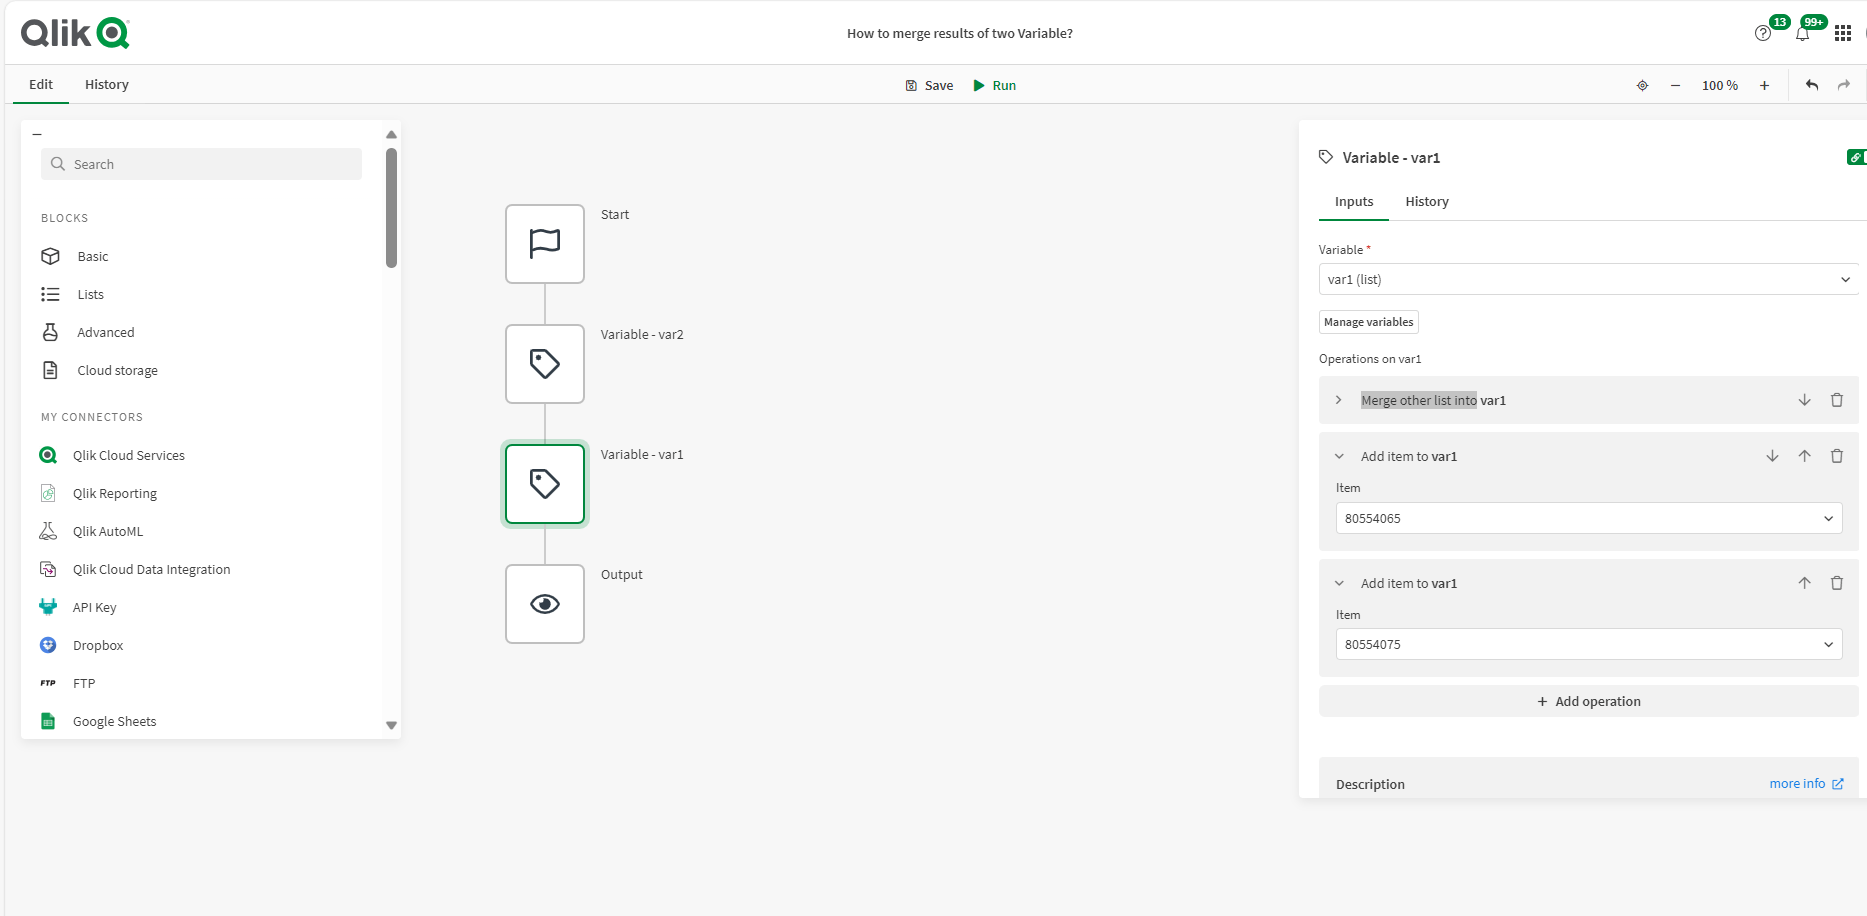1867x916 pixels.
Task: Delete the Merge other list operation
Action: coord(1837,400)
